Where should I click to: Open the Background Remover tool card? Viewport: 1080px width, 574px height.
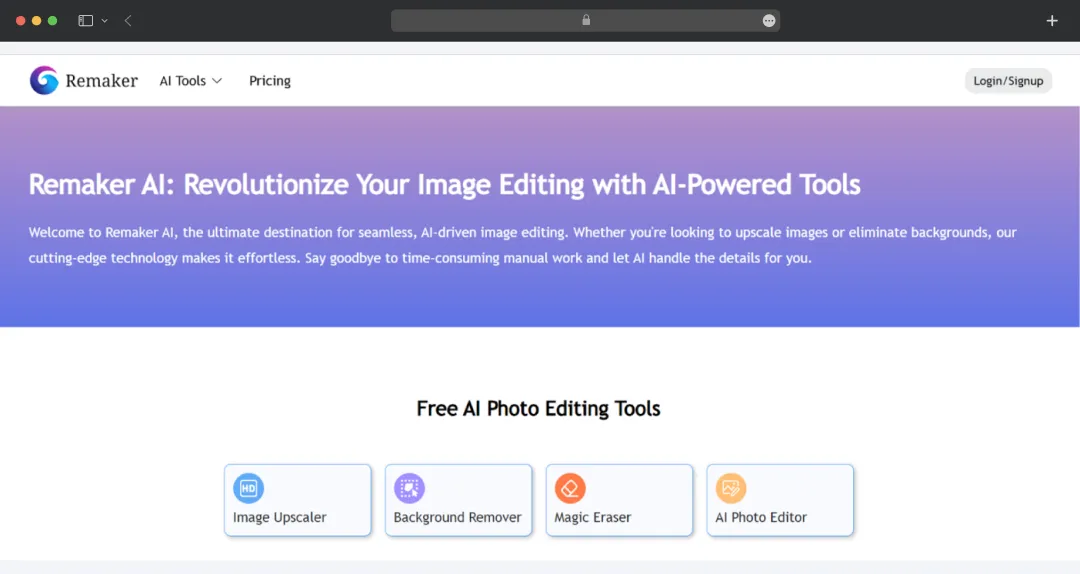click(458, 500)
